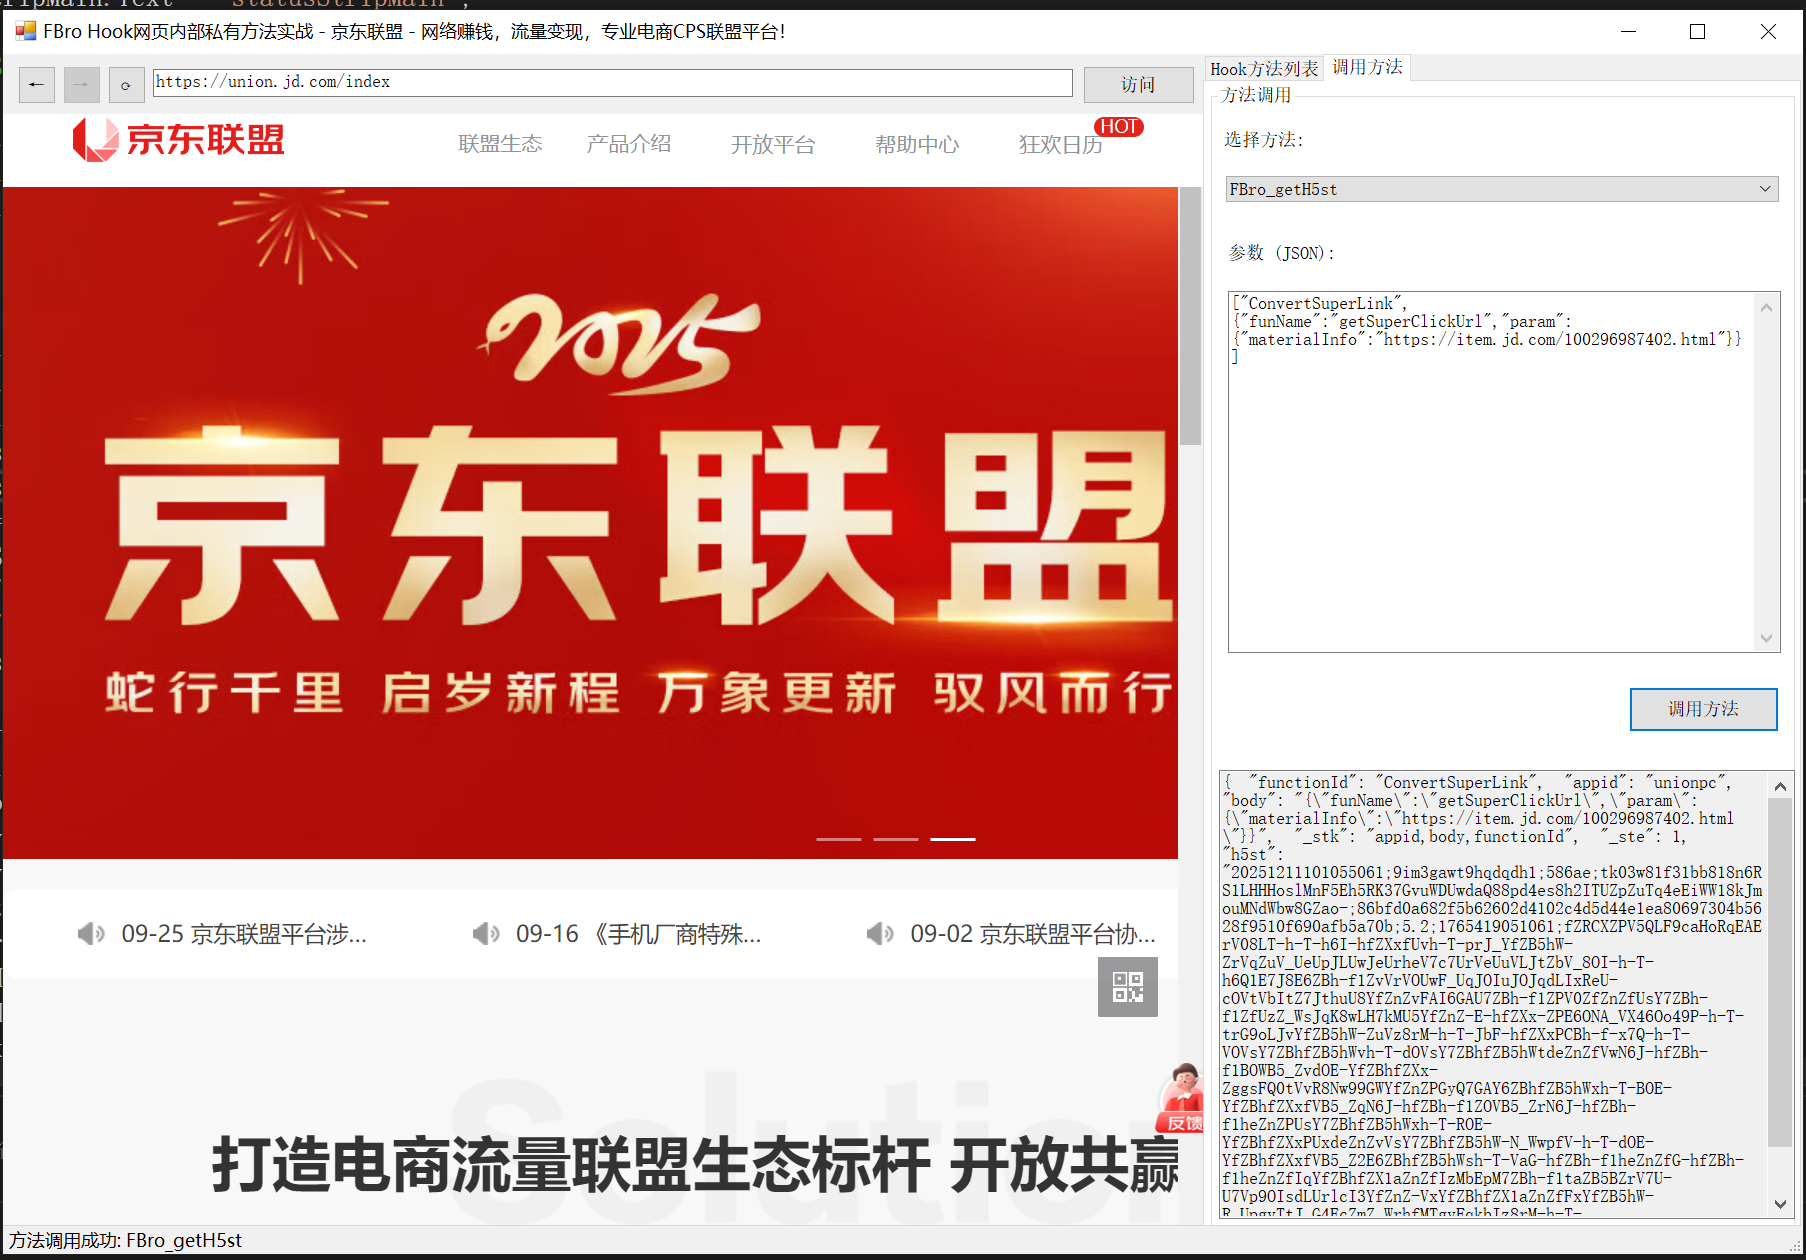The width and height of the screenshot is (1806, 1260).
Task: Click the 反馈 feedback mascot icon
Action: (1181, 1098)
